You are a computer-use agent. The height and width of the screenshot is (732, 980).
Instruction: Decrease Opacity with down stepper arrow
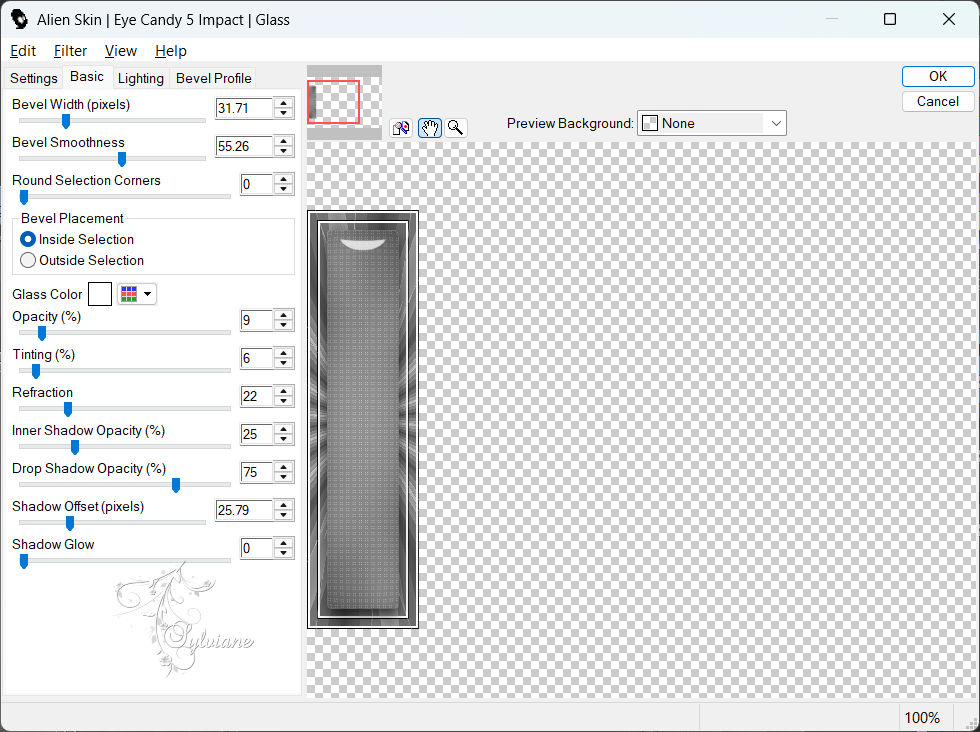(284, 326)
